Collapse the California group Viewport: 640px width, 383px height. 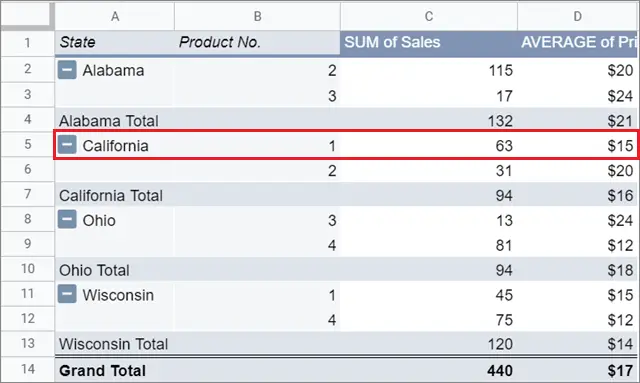tap(67, 145)
